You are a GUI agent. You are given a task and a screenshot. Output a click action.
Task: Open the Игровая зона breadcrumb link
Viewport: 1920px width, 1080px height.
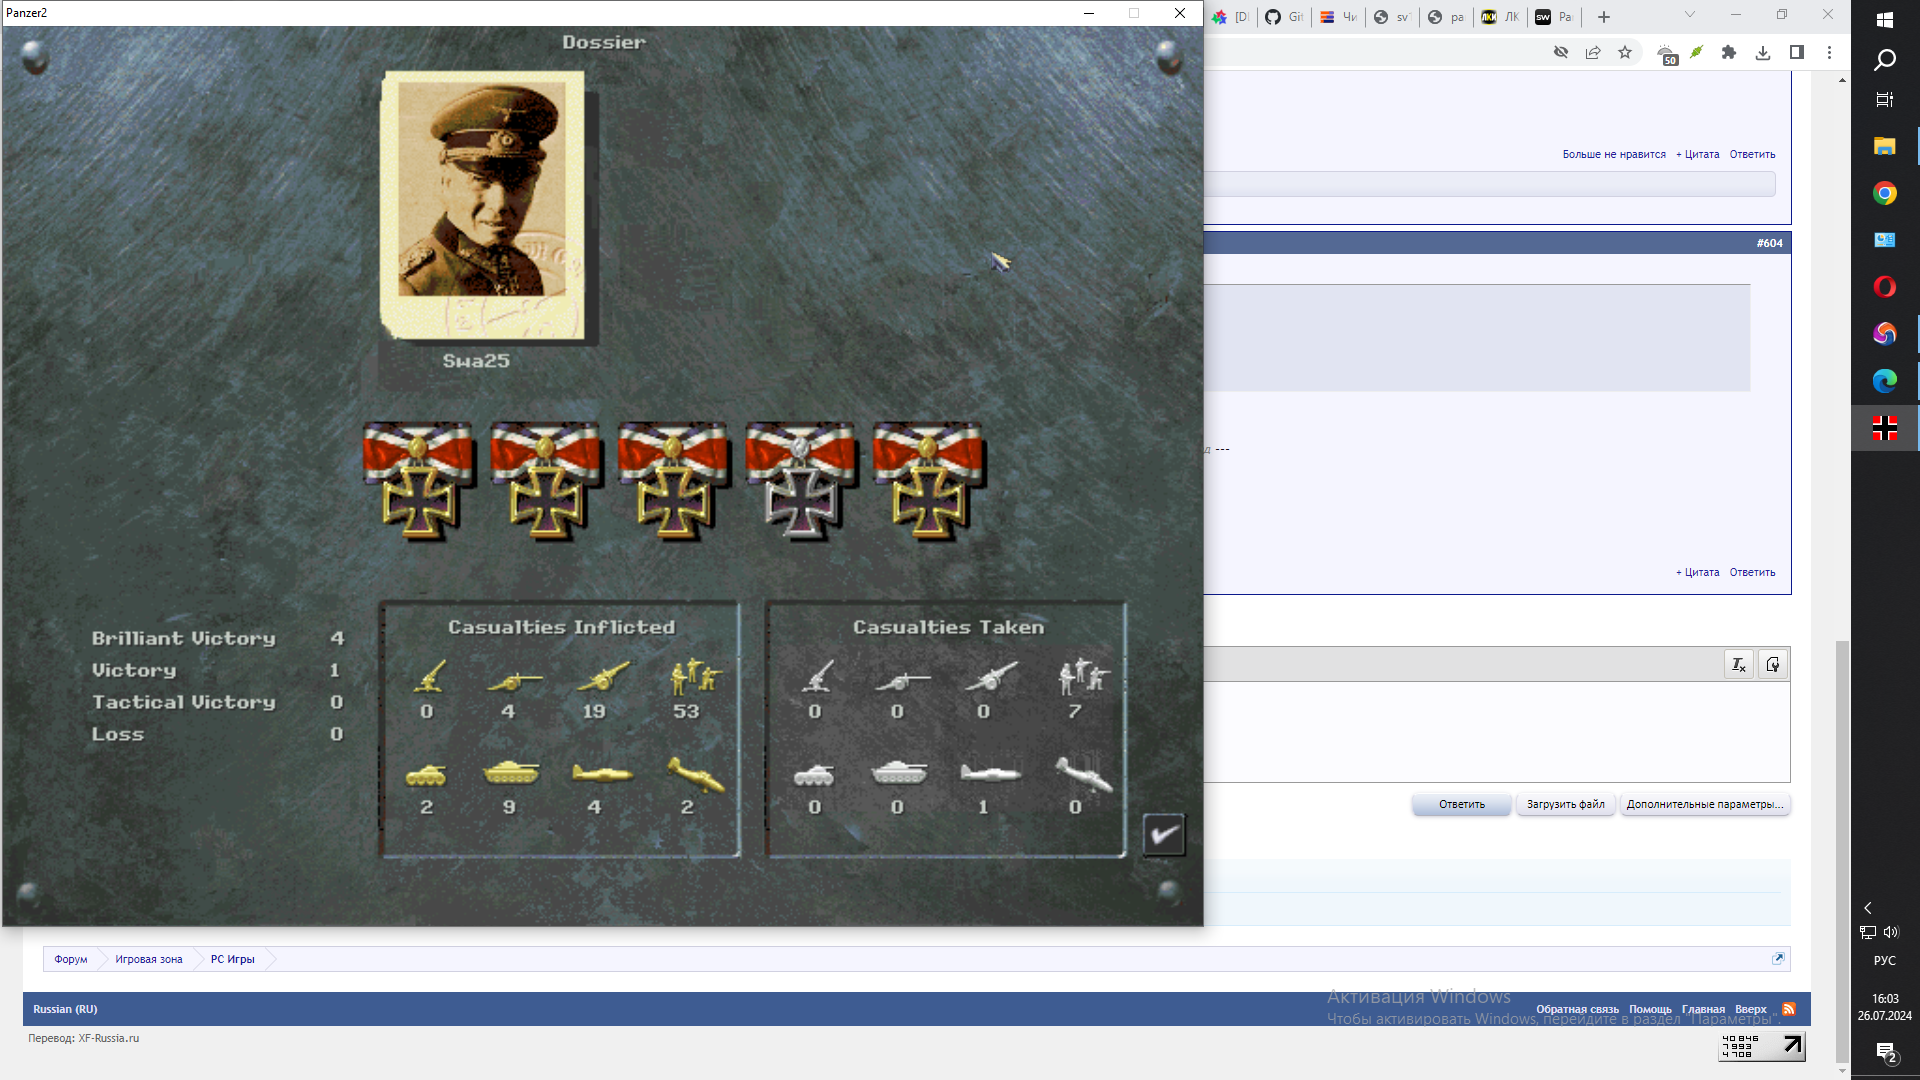tap(148, 960)
